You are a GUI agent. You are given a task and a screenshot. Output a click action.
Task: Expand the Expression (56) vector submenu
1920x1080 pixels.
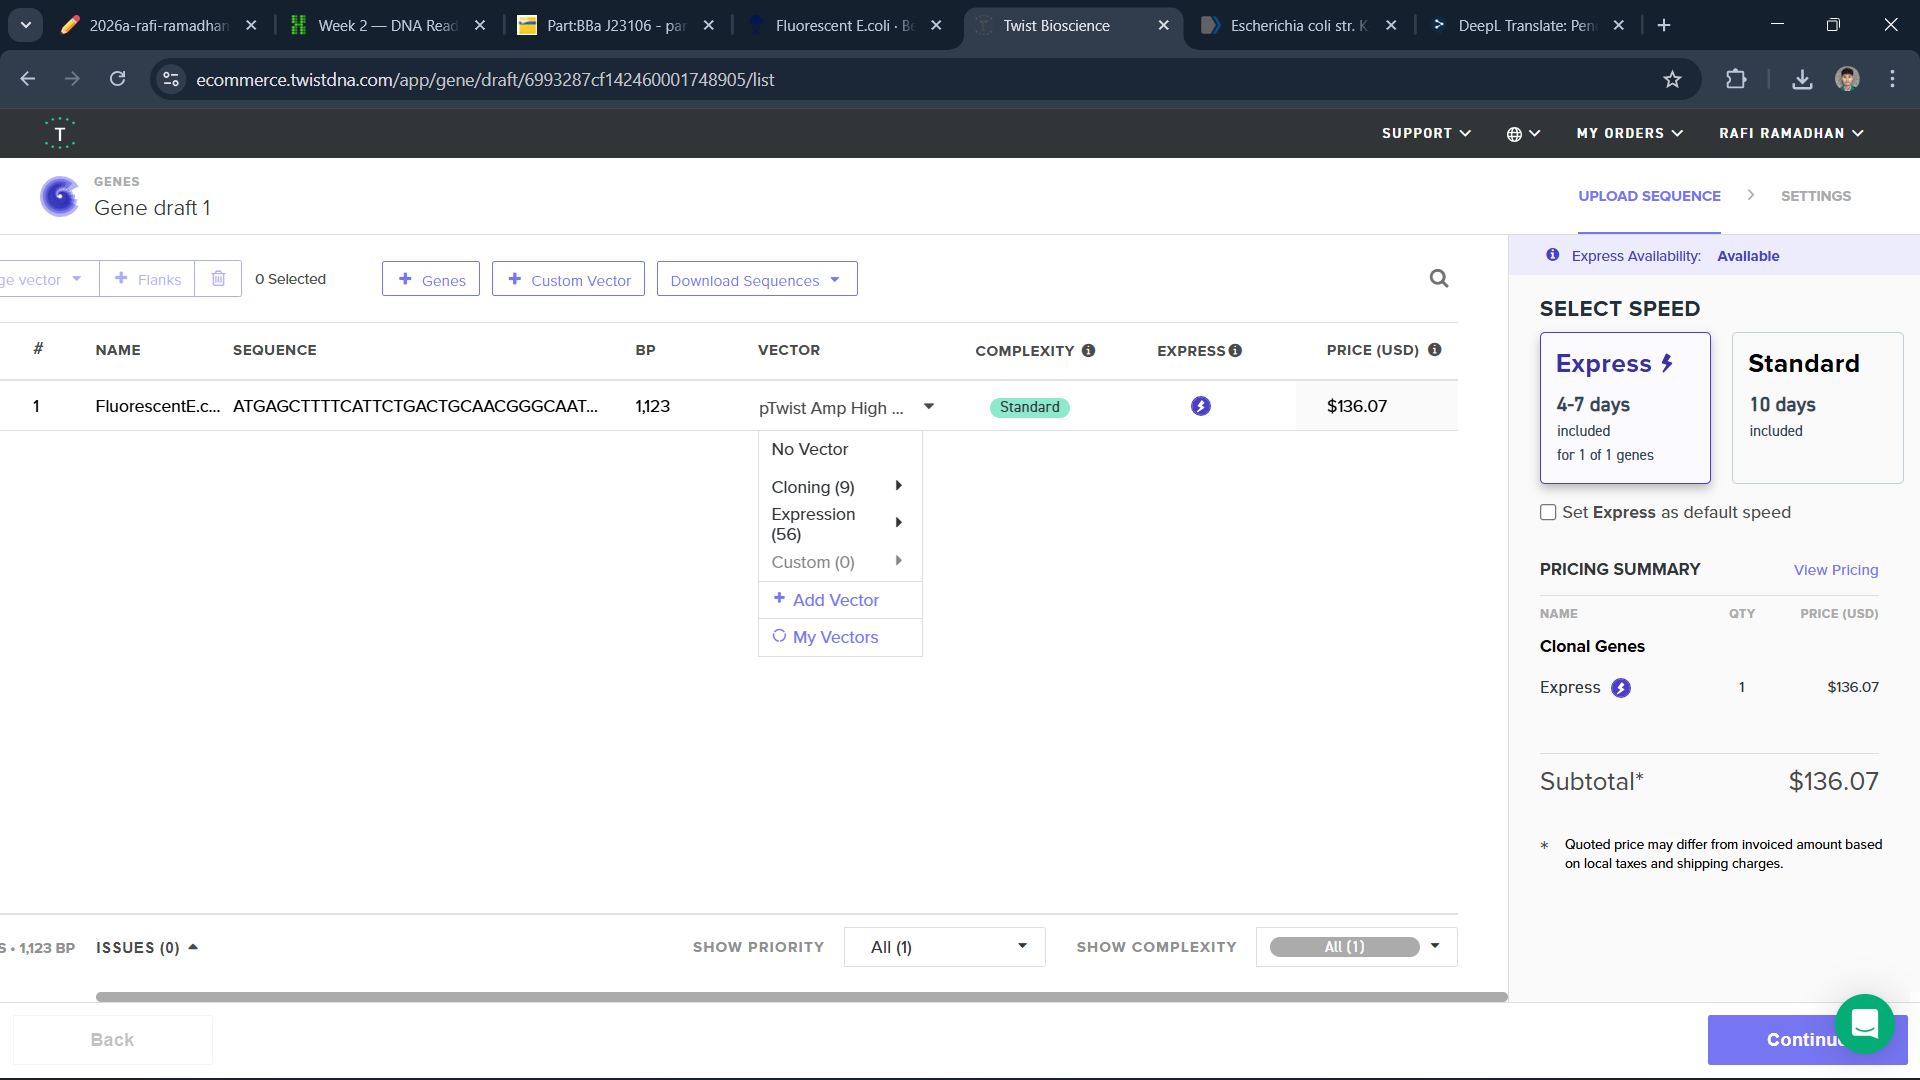pos(838,524)
